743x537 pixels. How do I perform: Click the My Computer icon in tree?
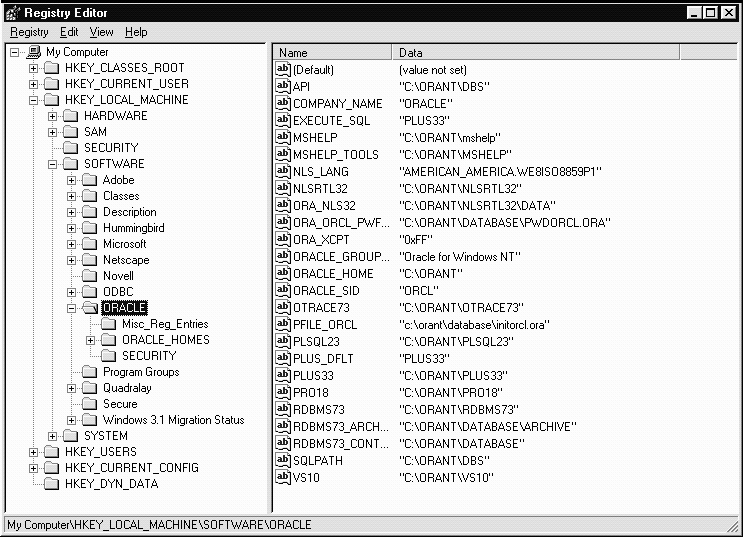[x=33, y=52]
